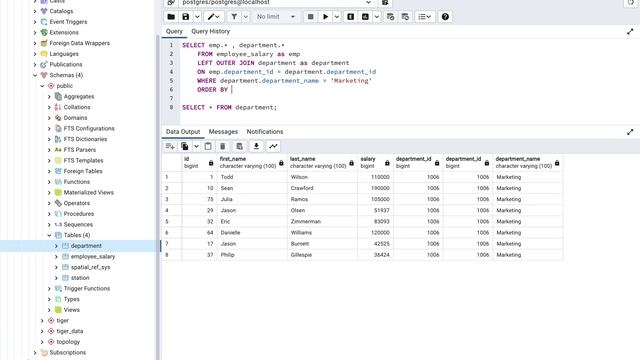Select the station table
The height and width of the screenshot is (360, 640).
(80, 278)
